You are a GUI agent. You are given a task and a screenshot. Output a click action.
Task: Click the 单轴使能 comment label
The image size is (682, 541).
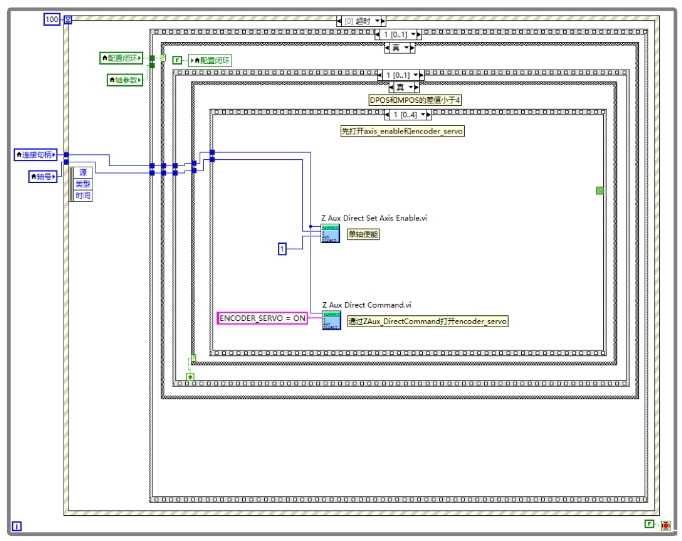click(363, 234)
